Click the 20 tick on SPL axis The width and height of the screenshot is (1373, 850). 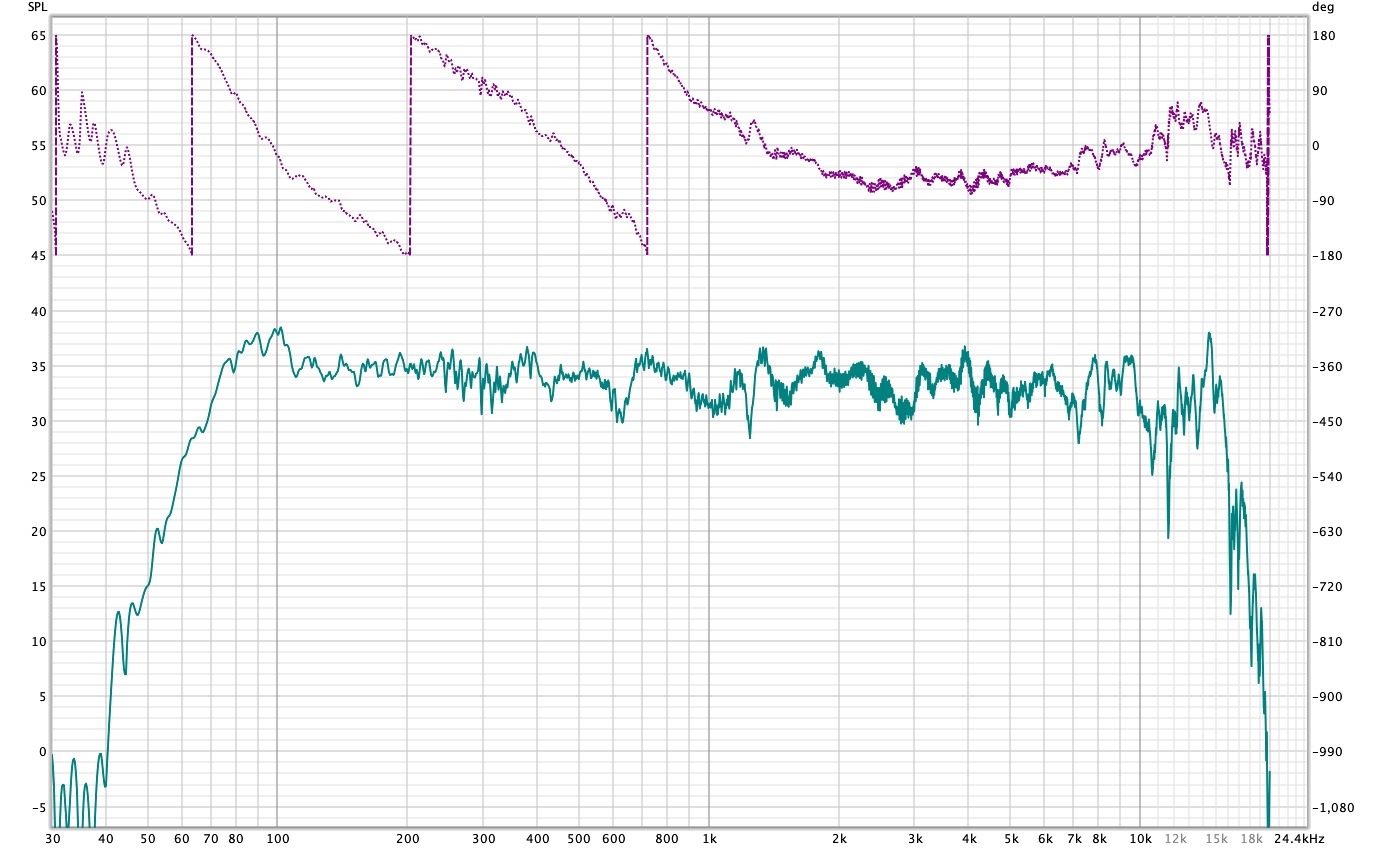coord(40,532)
